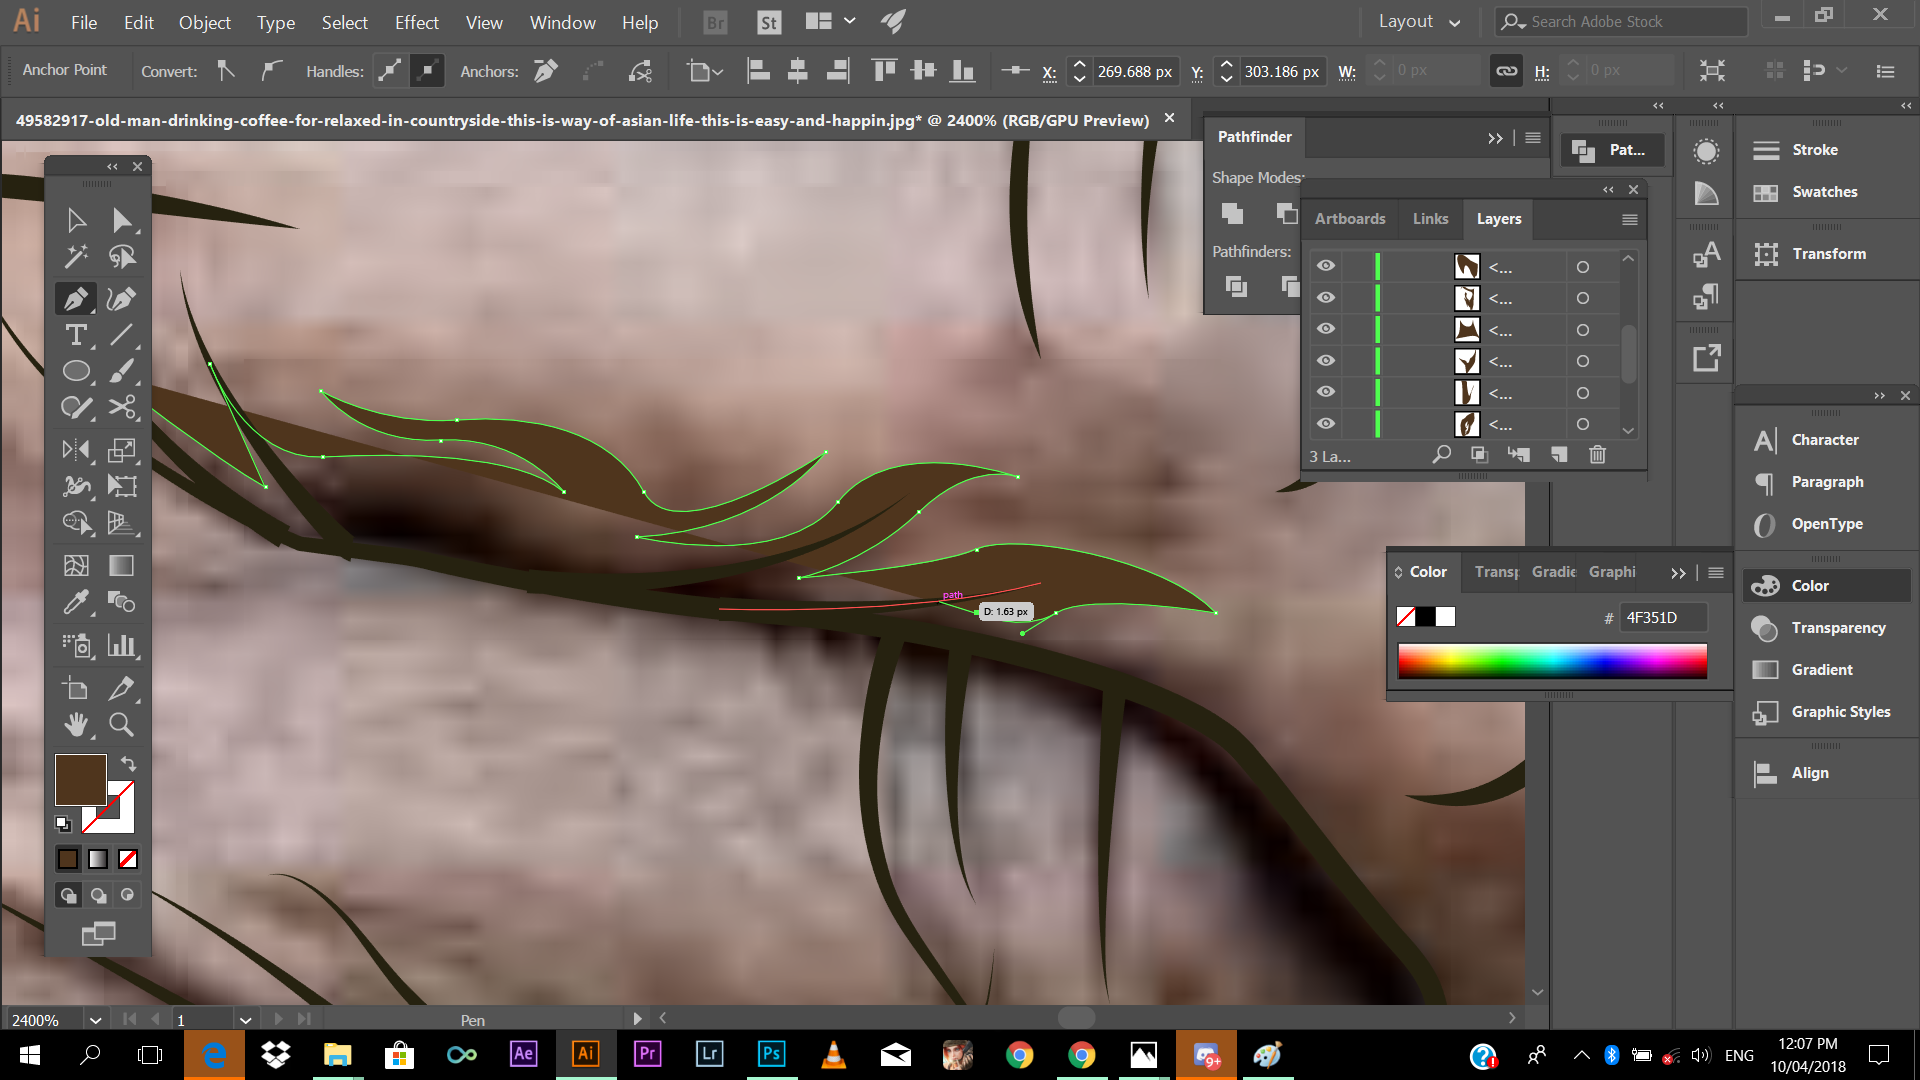This screenshot has height=1080, width=1920.
Task: Toggle visibility of the fifth layer row
Action: click(1326, 392)
